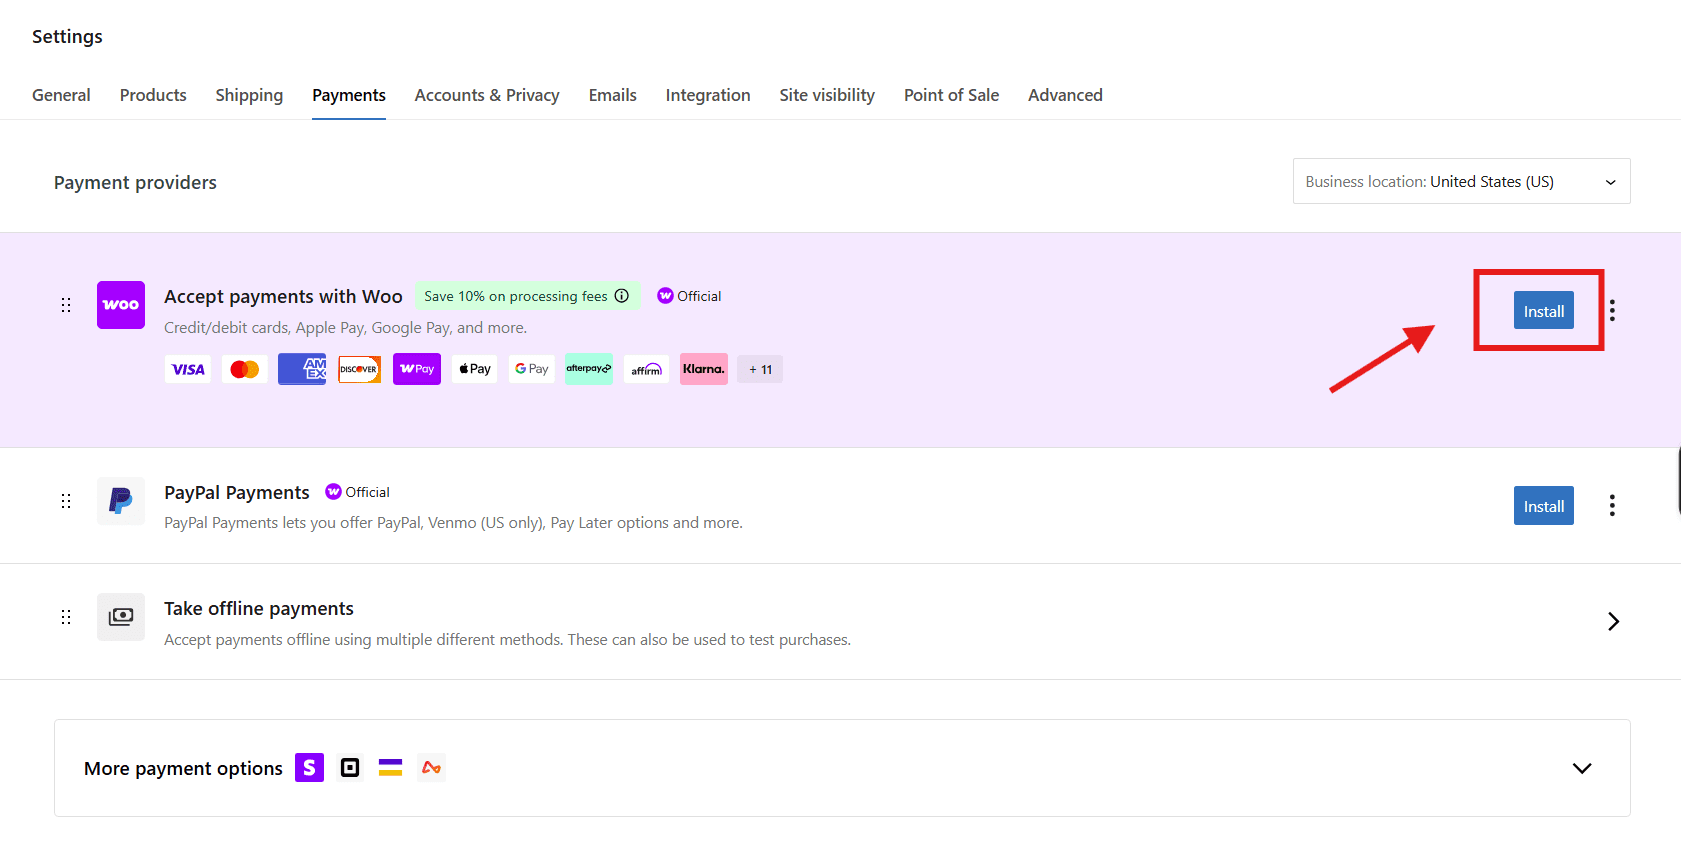Click the Klarna payment method badge
The width and height of the screenshot is (1681, 855).
click(704, 369)
